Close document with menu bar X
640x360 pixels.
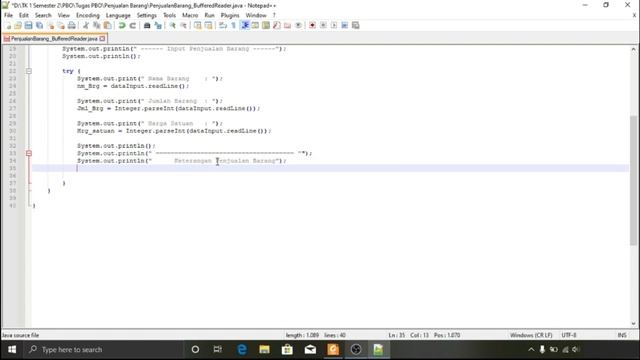coord(634,15)
